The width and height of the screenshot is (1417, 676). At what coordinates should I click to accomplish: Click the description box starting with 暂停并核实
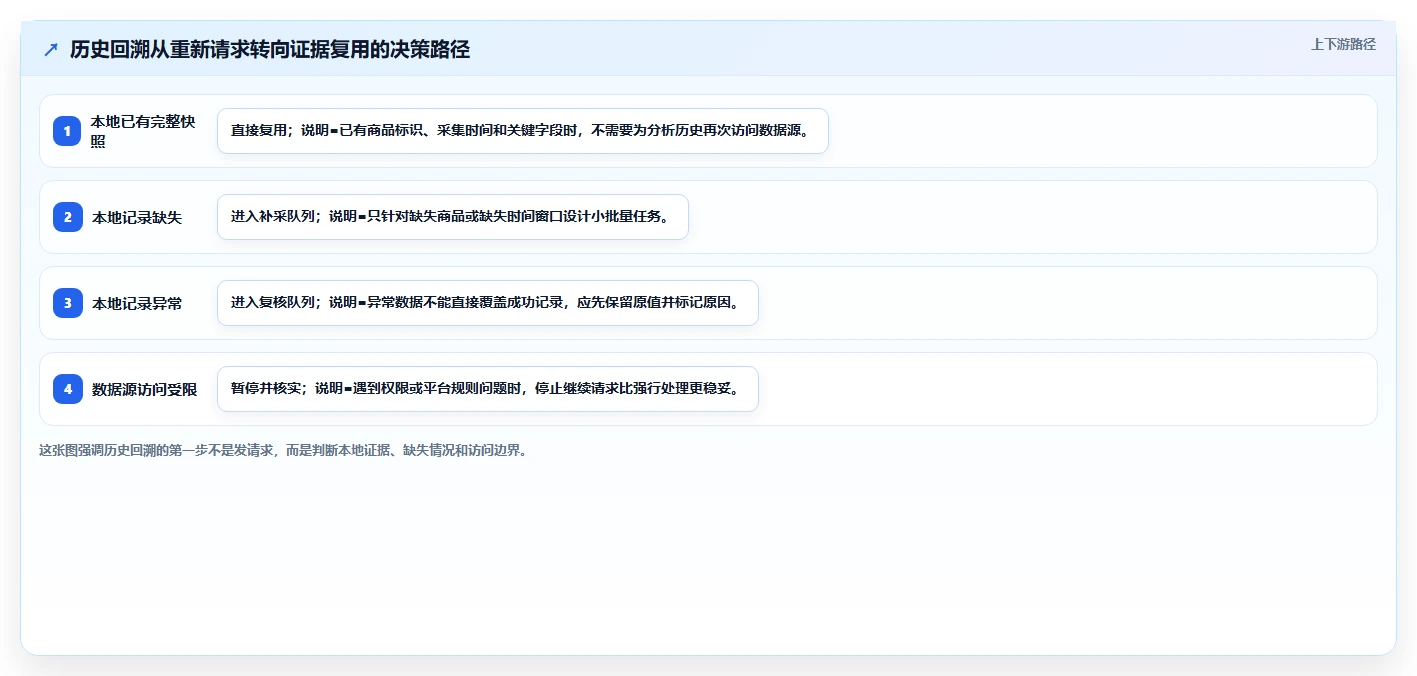pos(488,389)
